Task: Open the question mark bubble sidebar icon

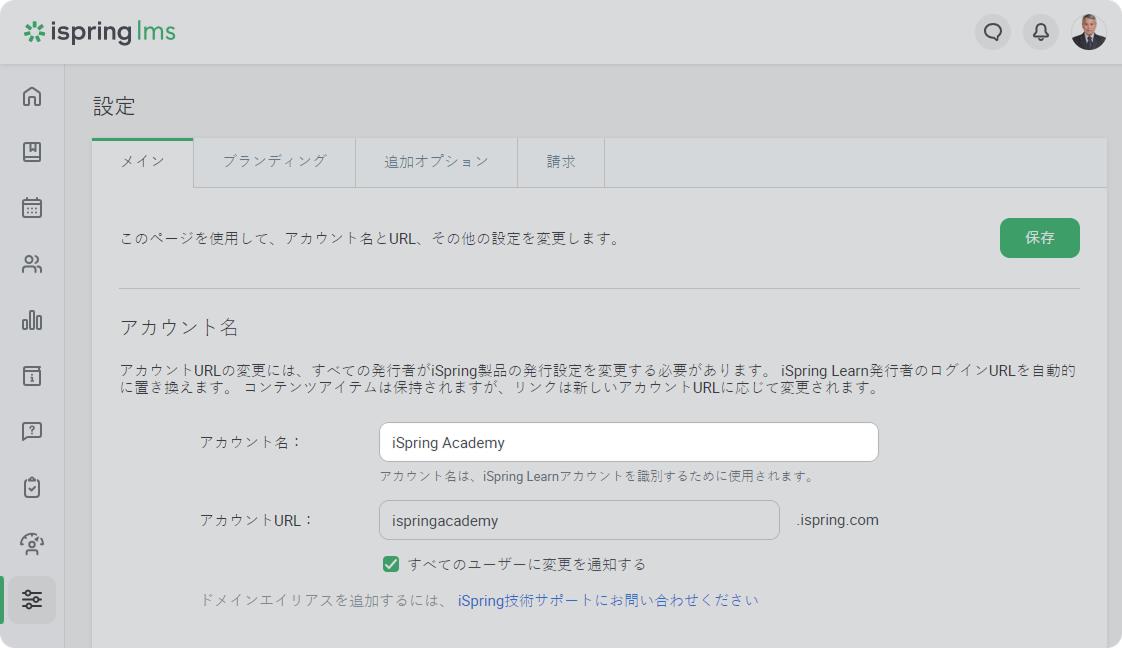Action: coord(32,432)
